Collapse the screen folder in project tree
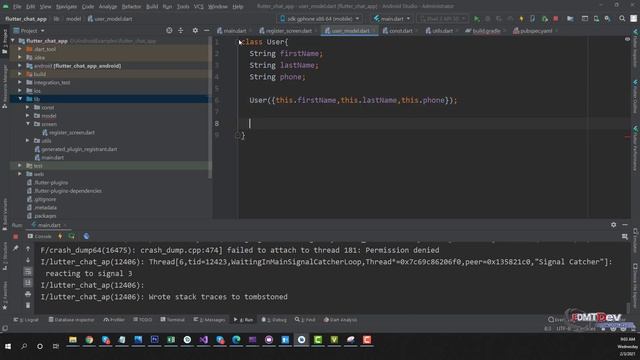The height and width of the screenshot is (360, 640). click(28, 124)
